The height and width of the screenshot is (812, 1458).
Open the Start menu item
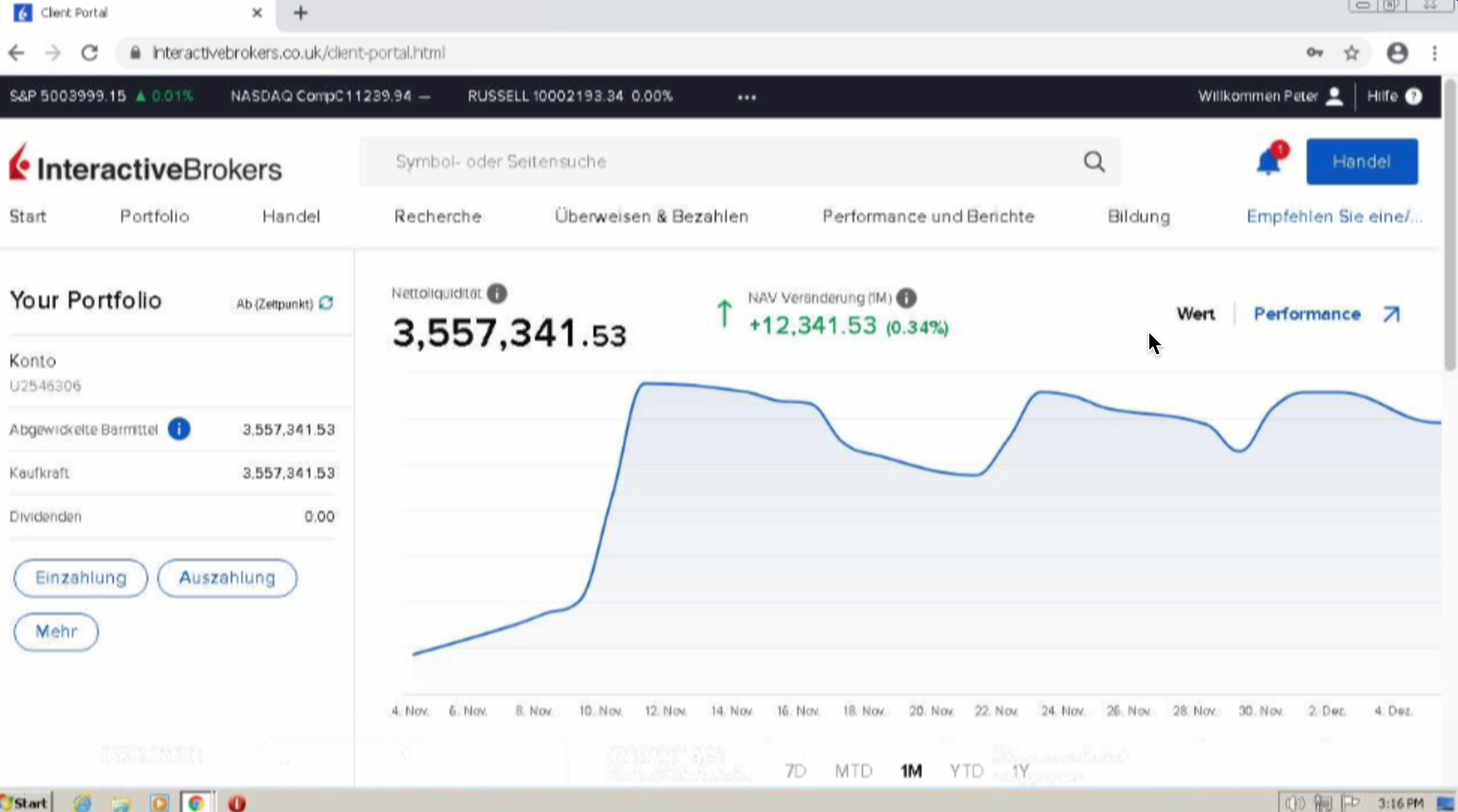click(28, 216)
